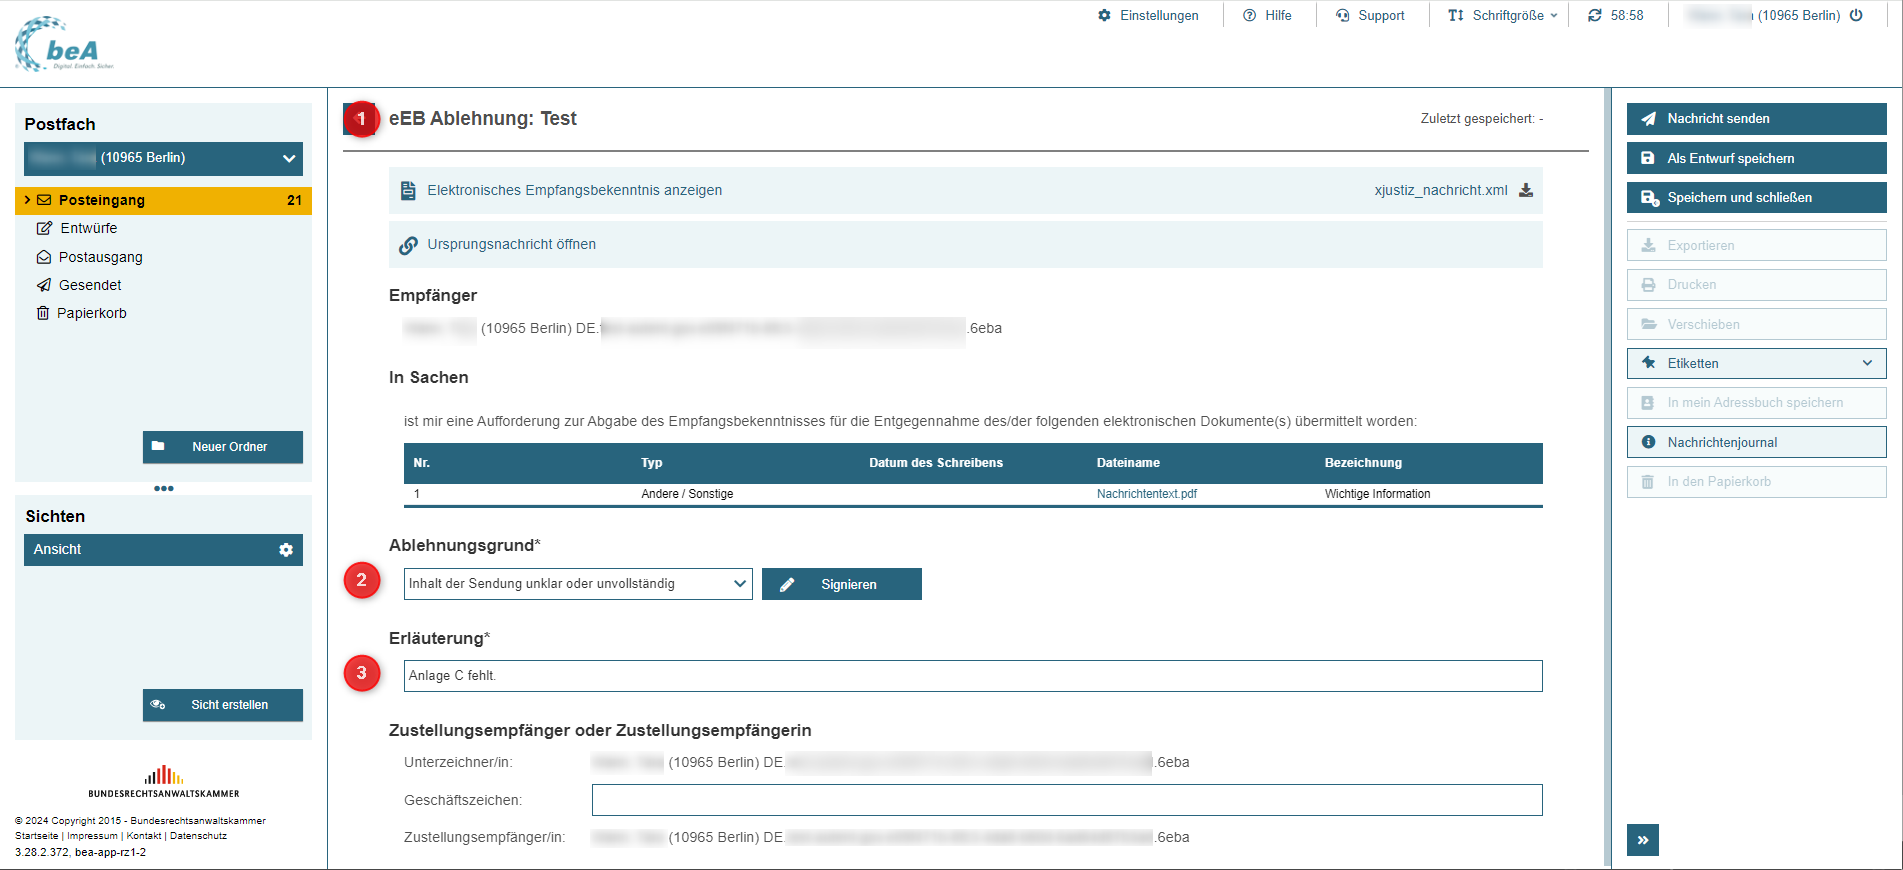Open the Ablehnungsgrund dropdown
The image size is (1903, 870).
point(577,584)
